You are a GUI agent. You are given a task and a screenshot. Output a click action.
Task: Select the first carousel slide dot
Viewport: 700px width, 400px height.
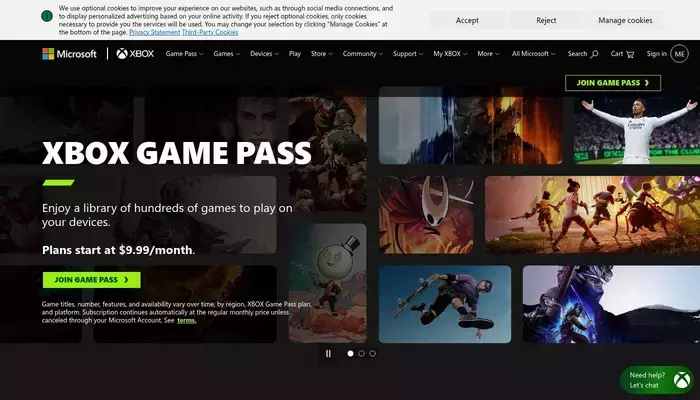[x=350, y=354]
